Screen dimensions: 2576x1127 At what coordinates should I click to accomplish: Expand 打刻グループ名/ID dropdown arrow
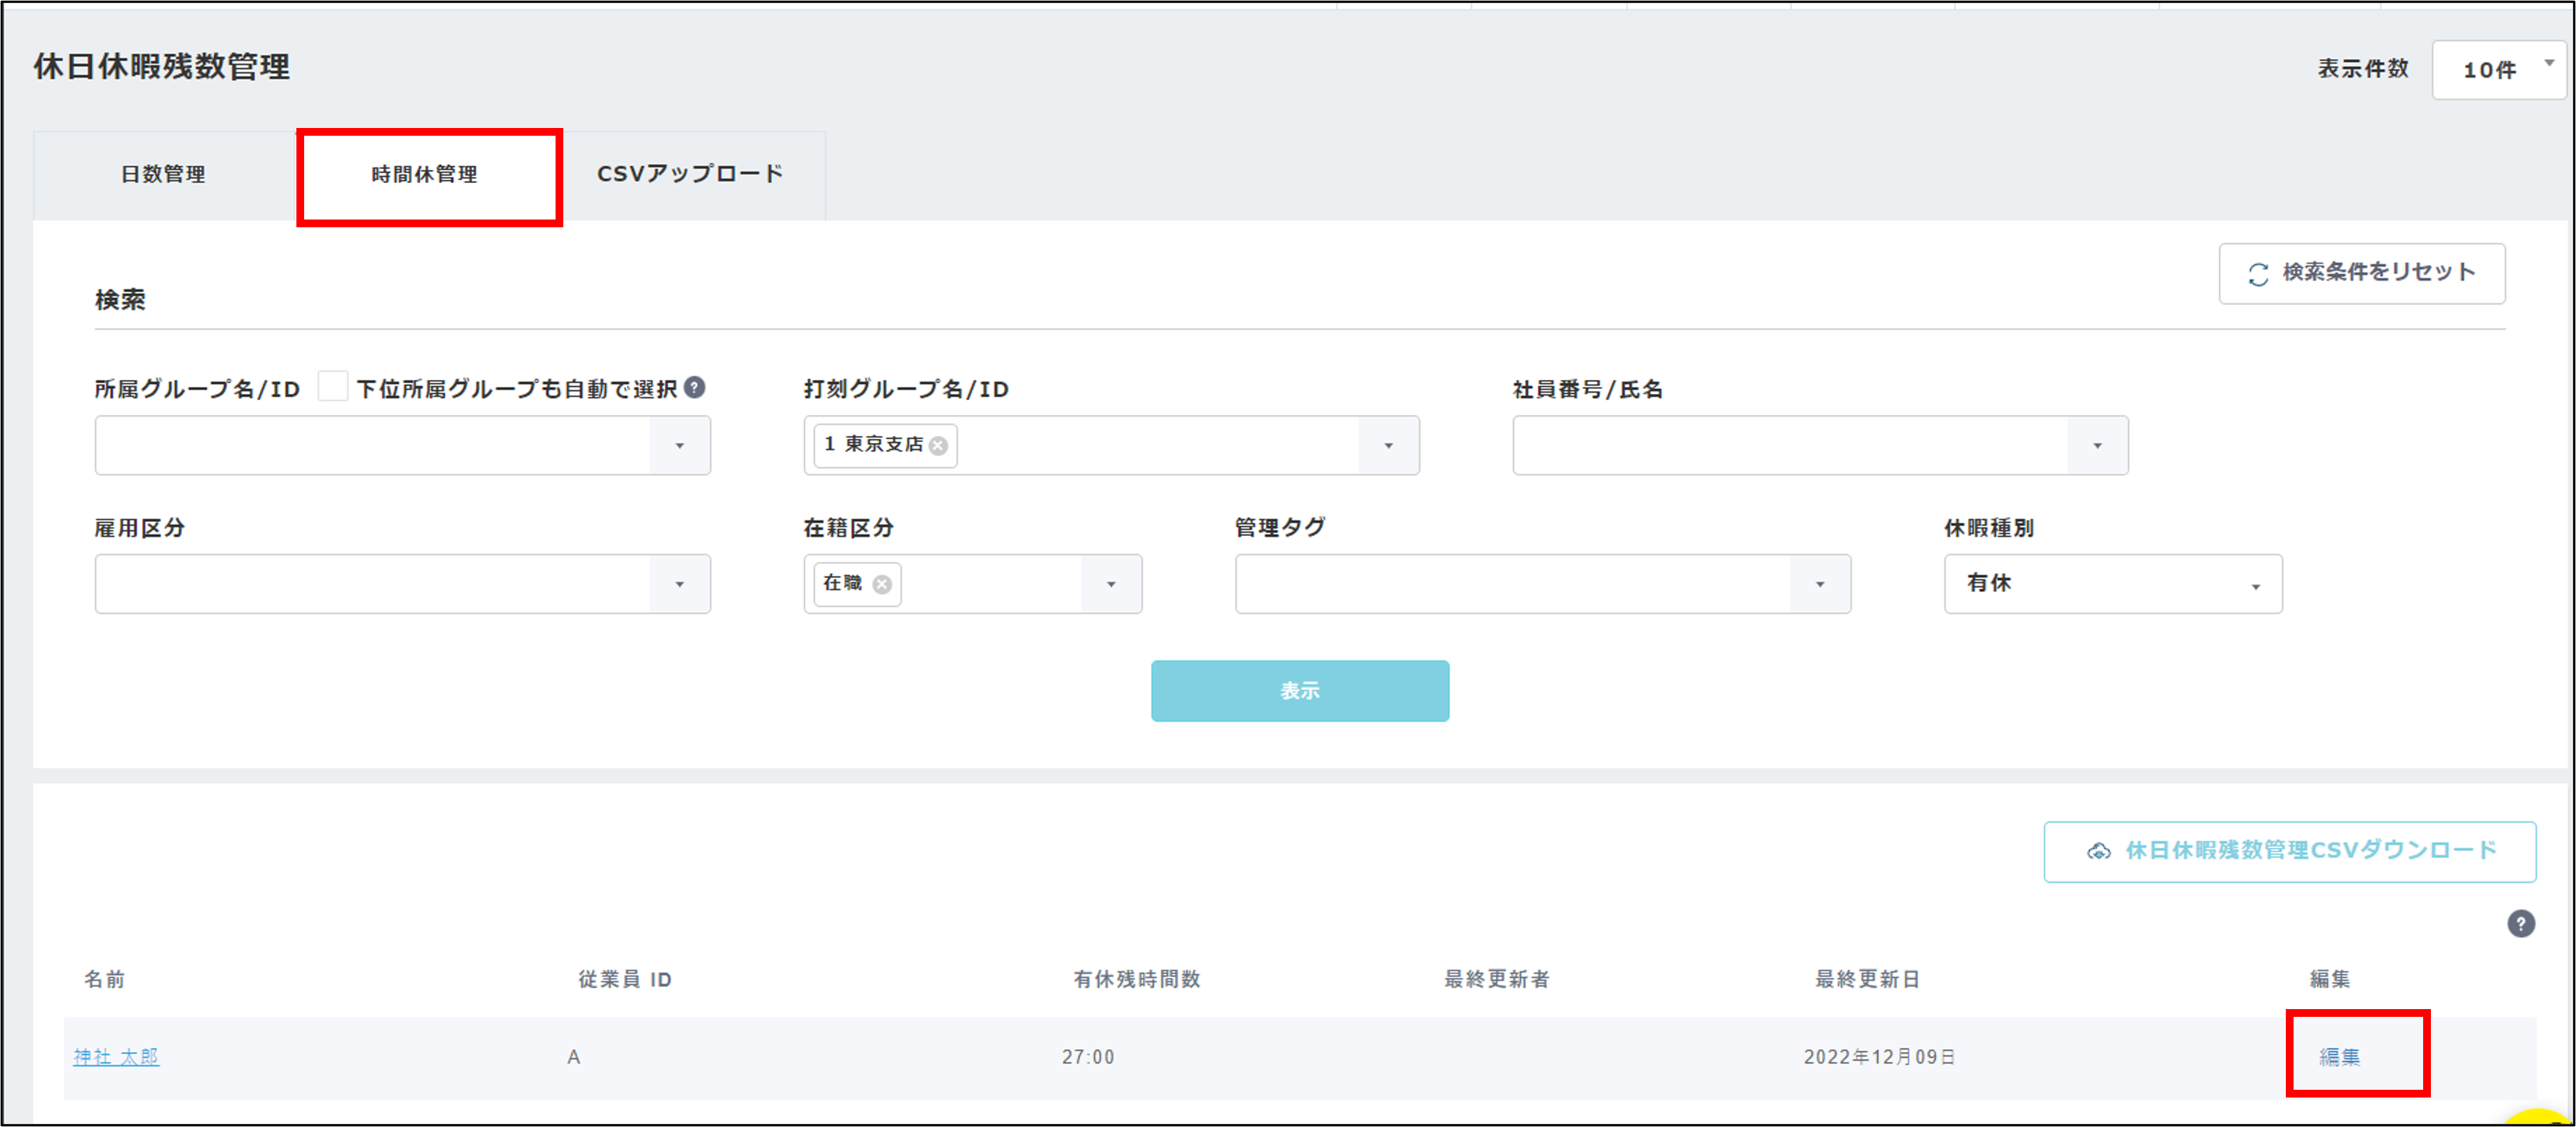[x=1388, y=446]
